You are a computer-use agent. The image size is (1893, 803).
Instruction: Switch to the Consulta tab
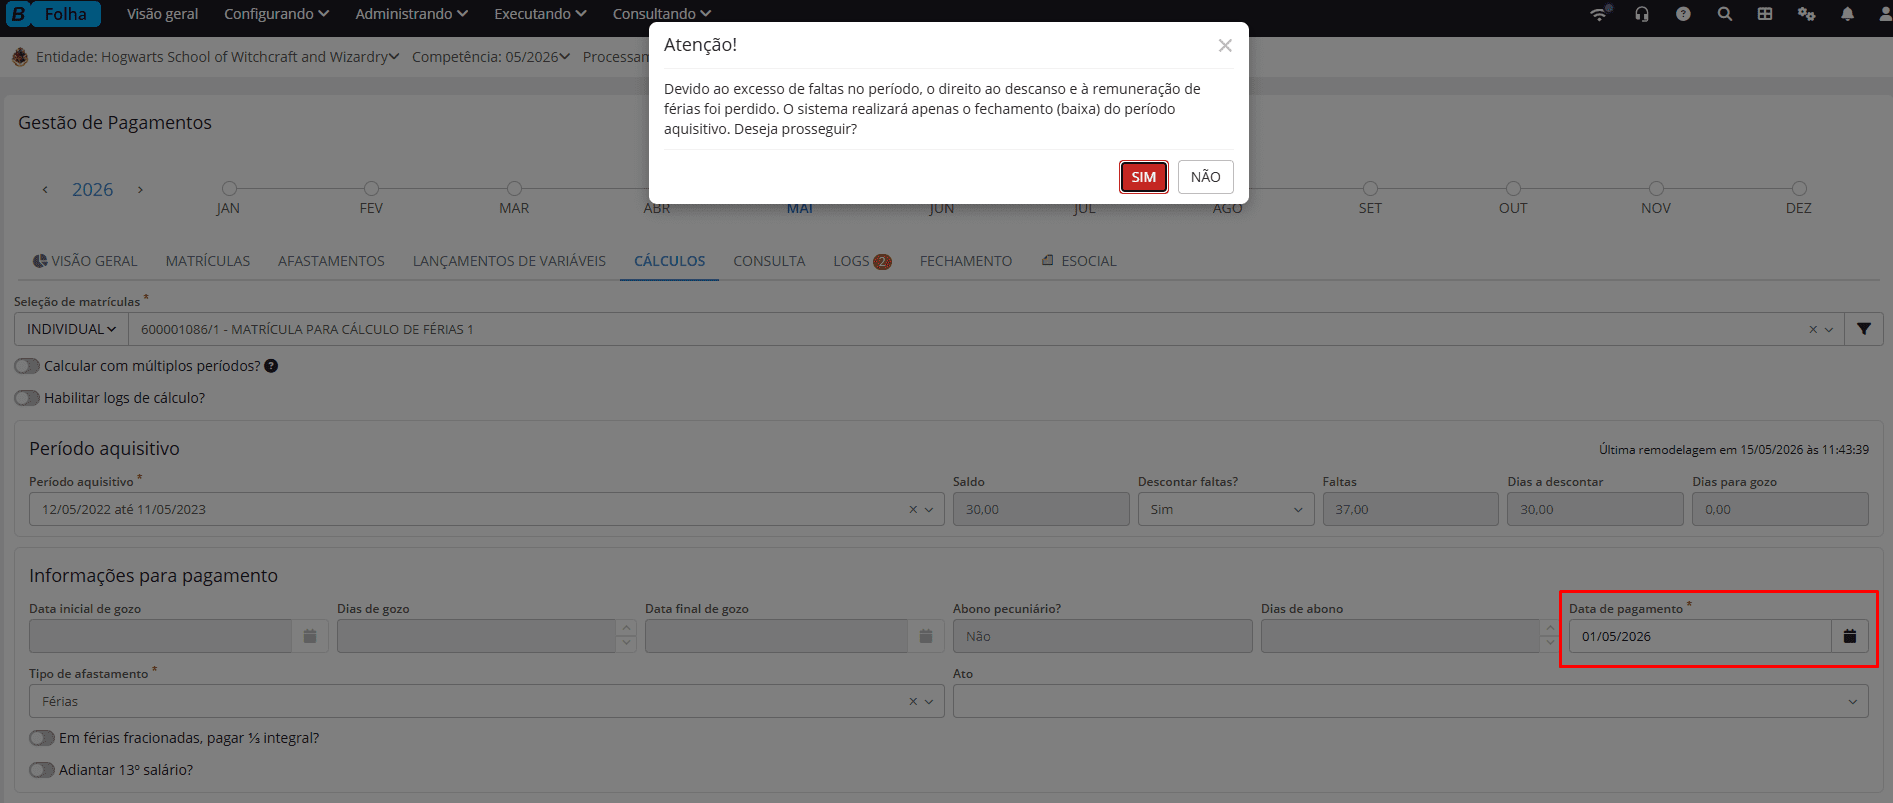tap(769, 261)
